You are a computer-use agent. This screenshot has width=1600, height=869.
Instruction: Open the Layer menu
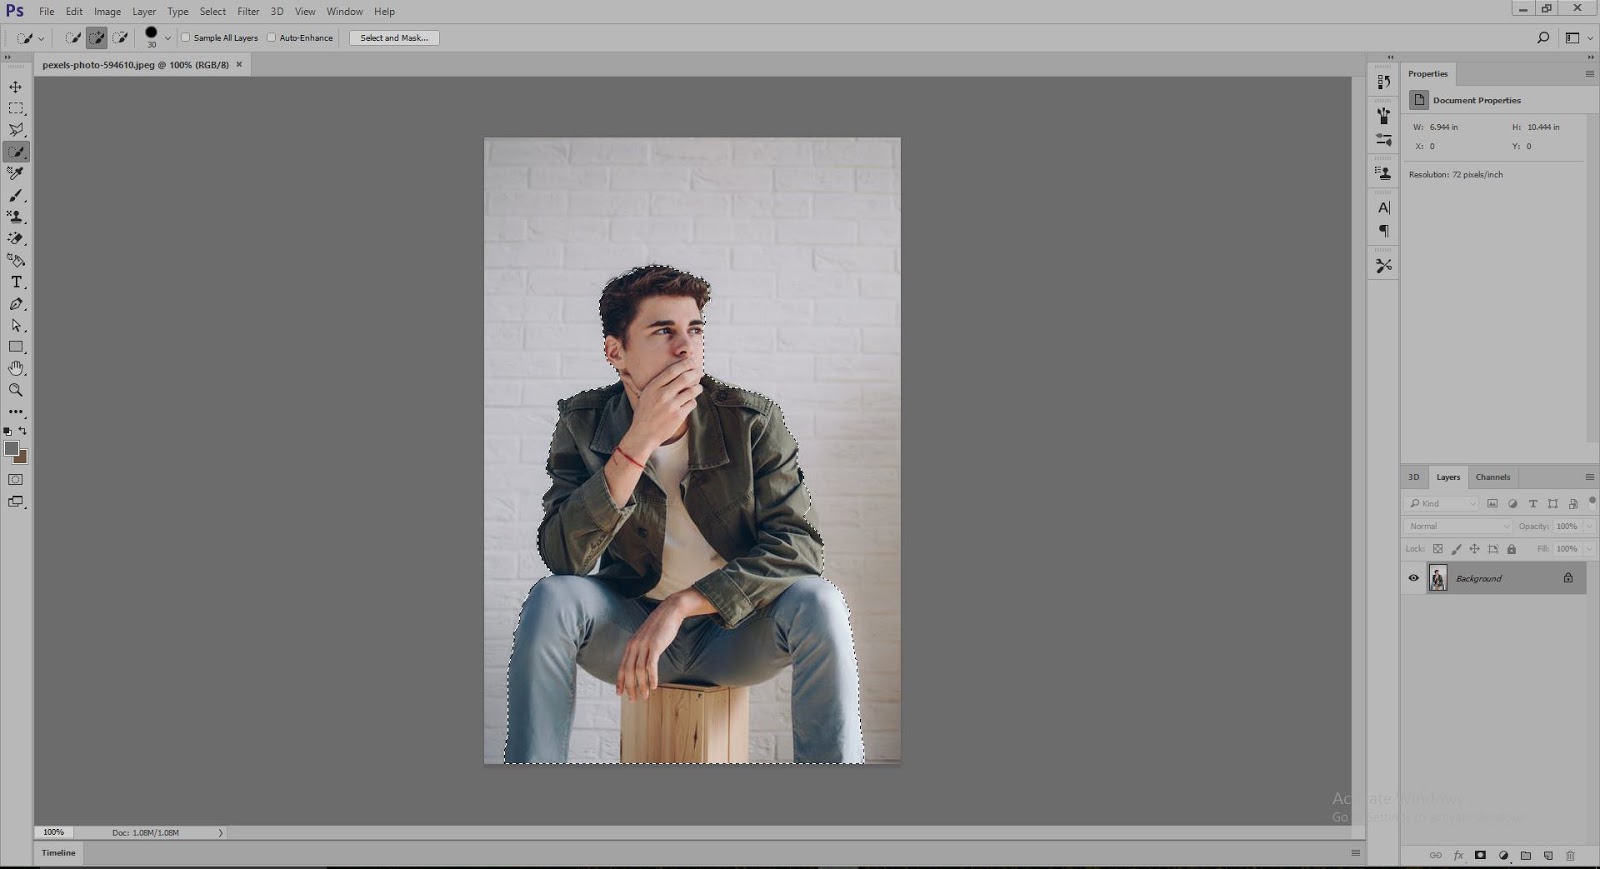pos(144,11)
